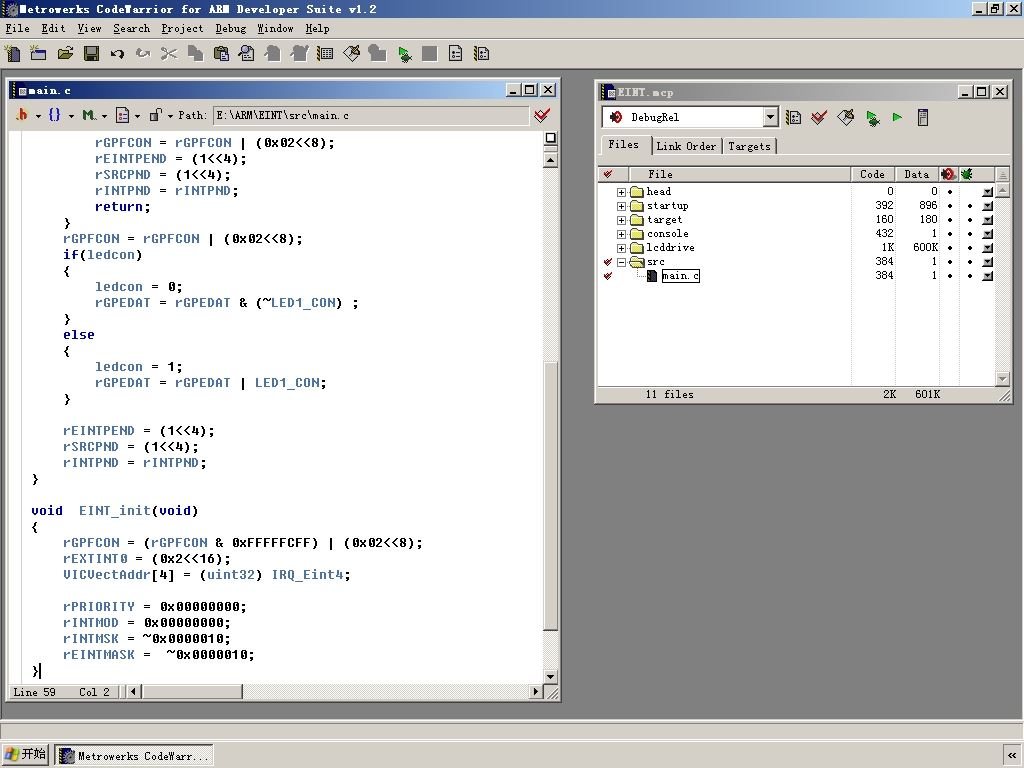The height and width of the screenshot is (768, 1024).
Task: Toggle target dot for the head folder
Action: tap(950, 192)
